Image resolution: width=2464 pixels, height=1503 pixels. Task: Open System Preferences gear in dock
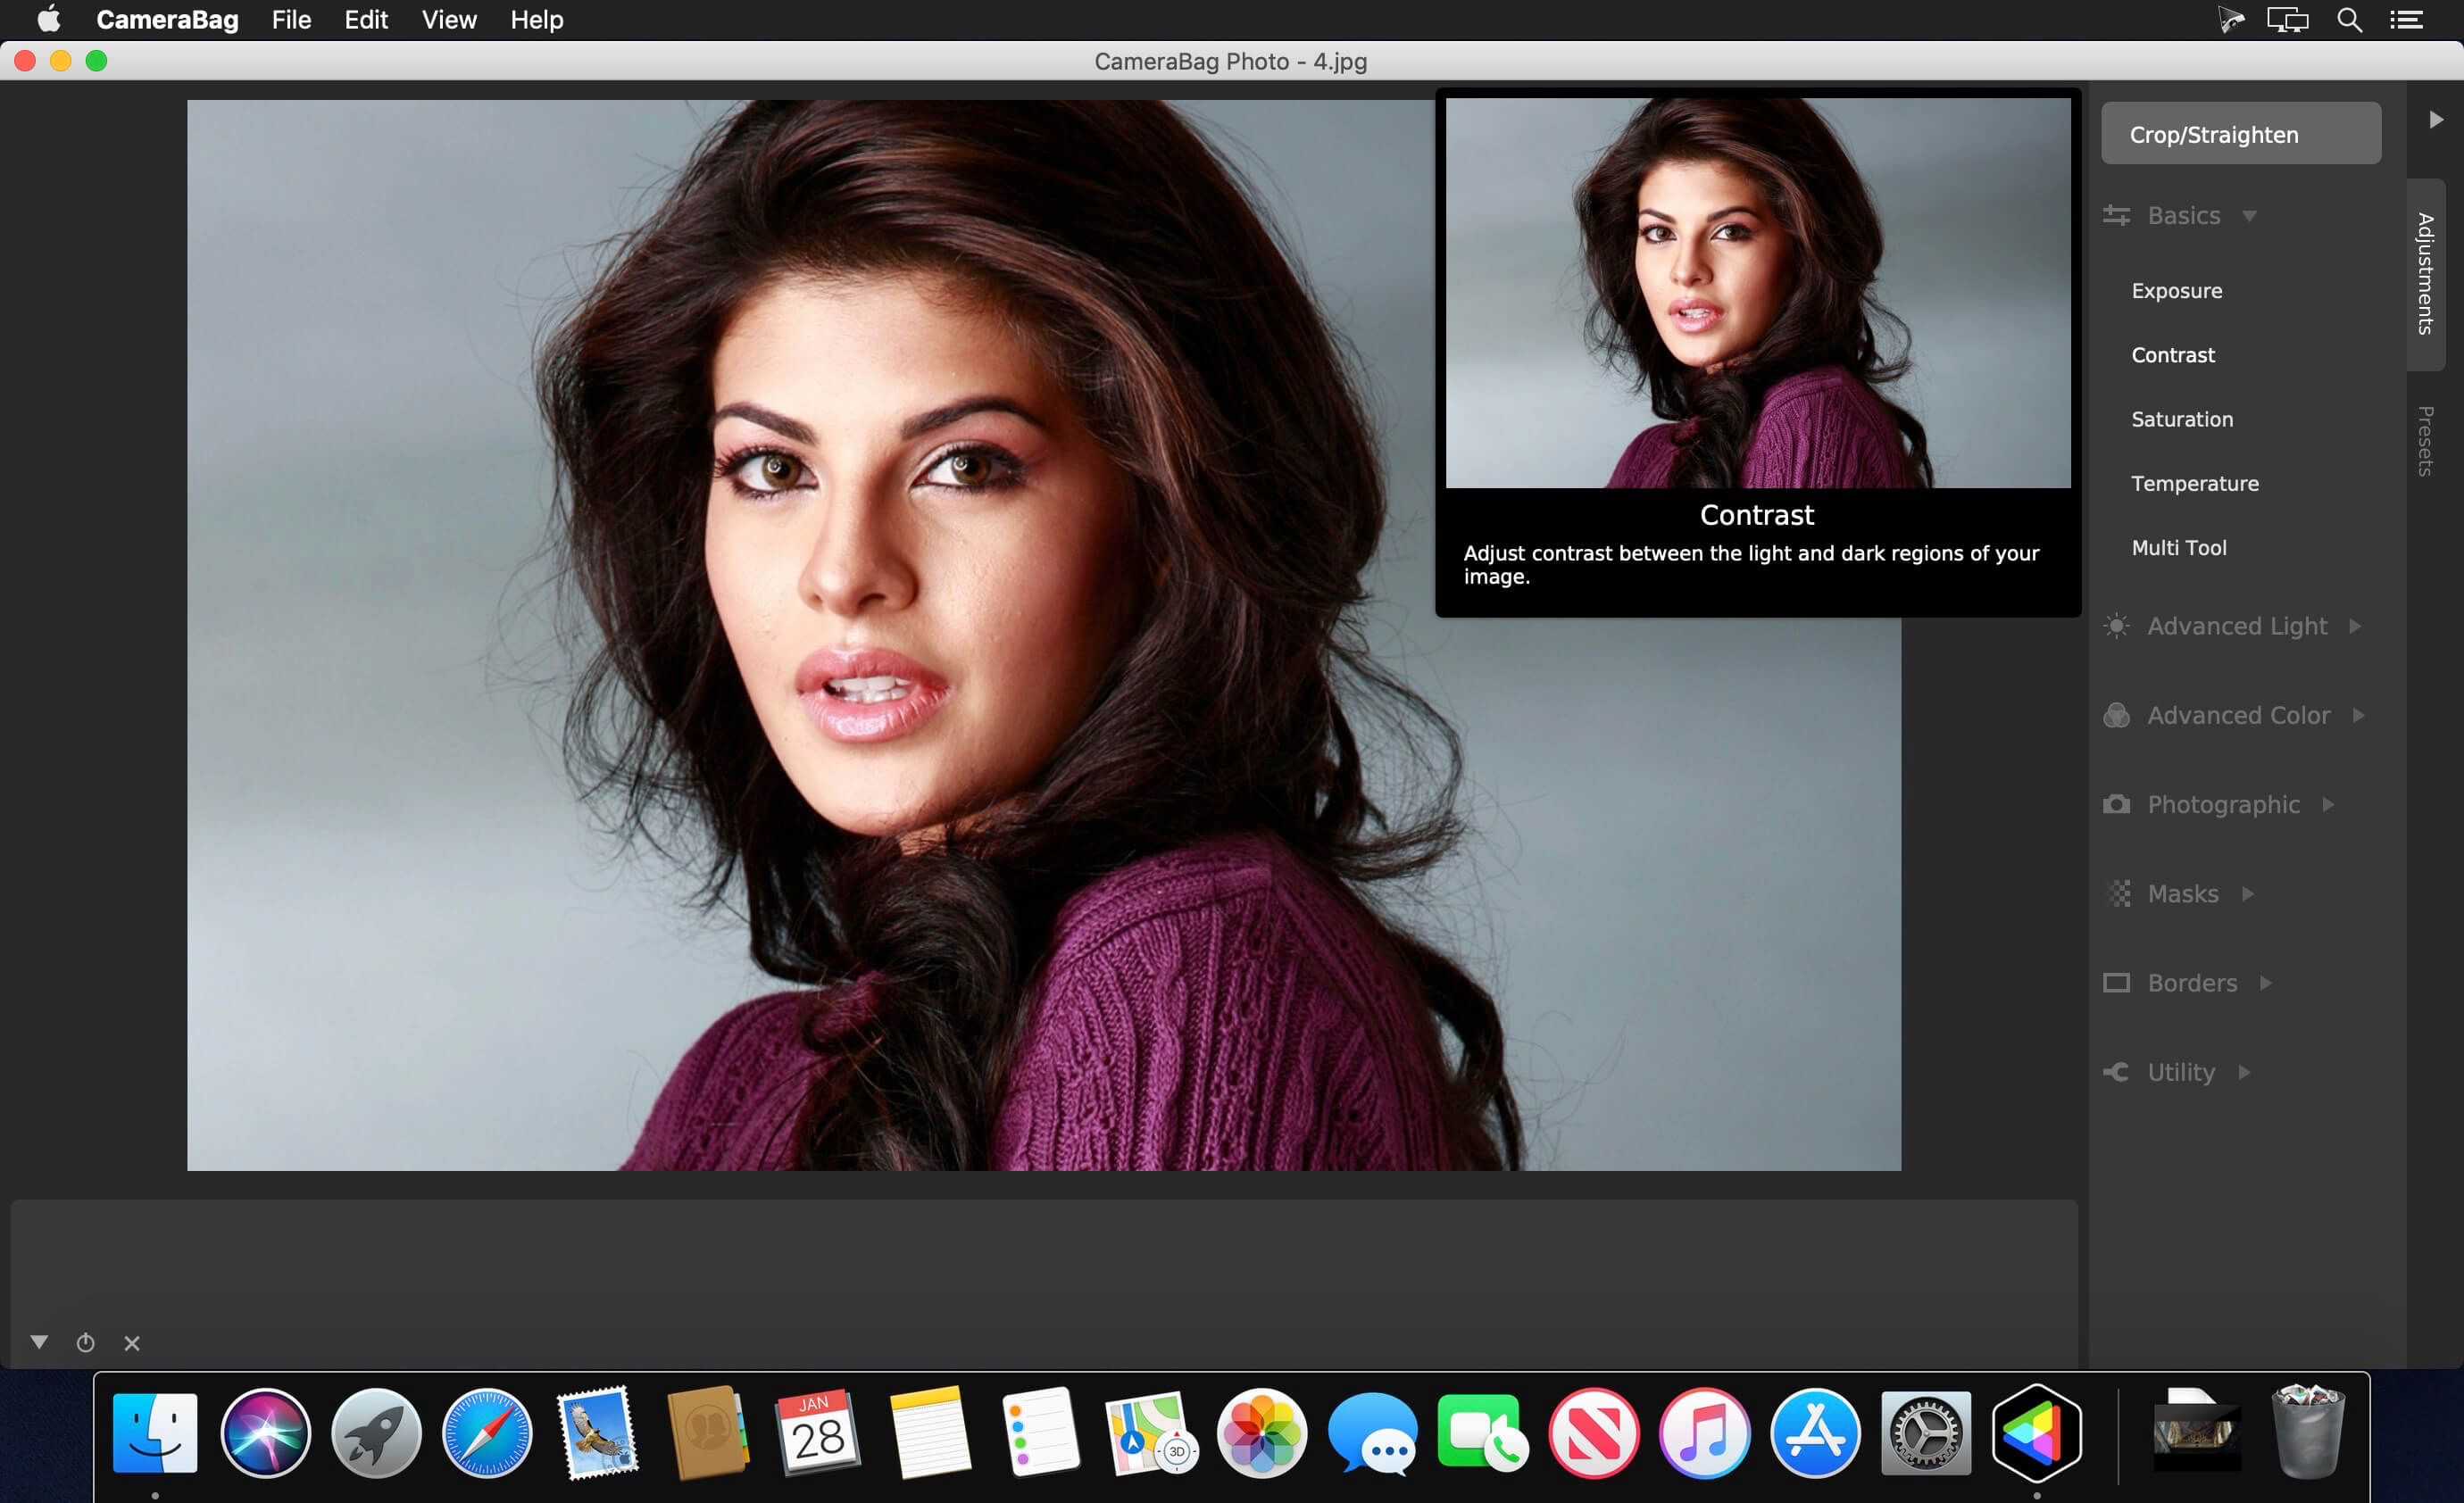click(1926, 1432)
